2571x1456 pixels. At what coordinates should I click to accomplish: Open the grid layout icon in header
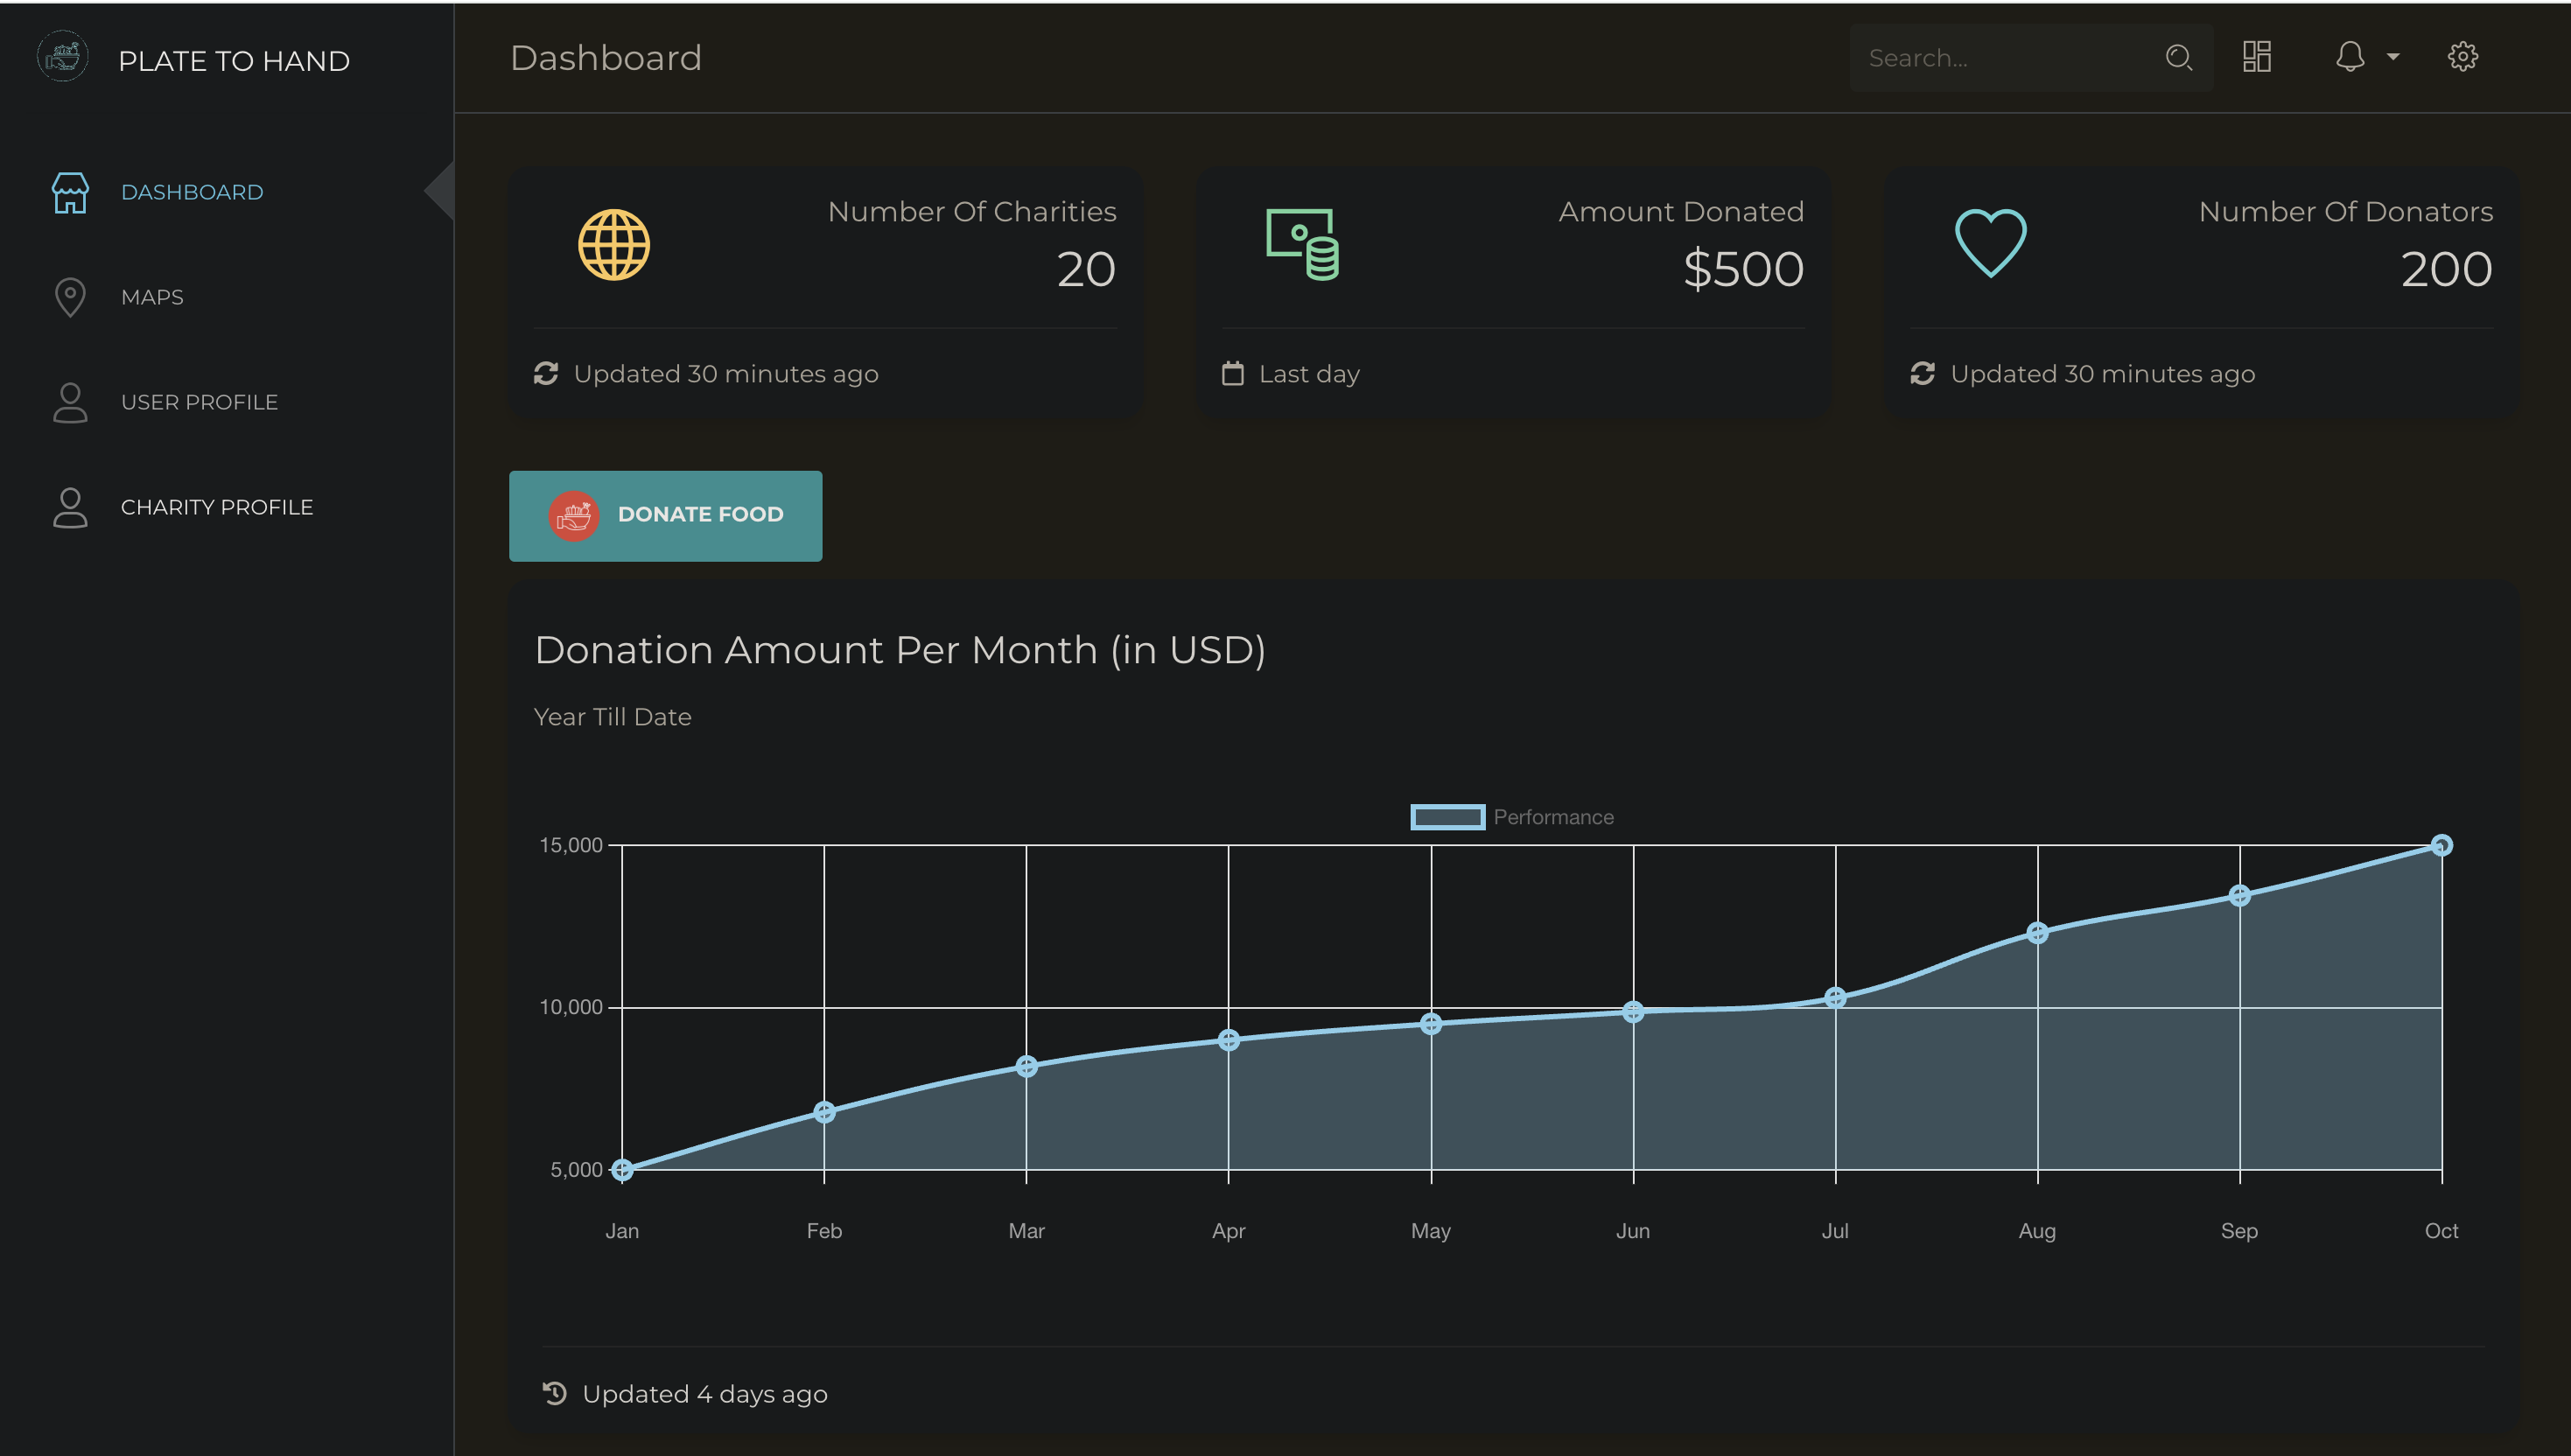pos(2257,57)
